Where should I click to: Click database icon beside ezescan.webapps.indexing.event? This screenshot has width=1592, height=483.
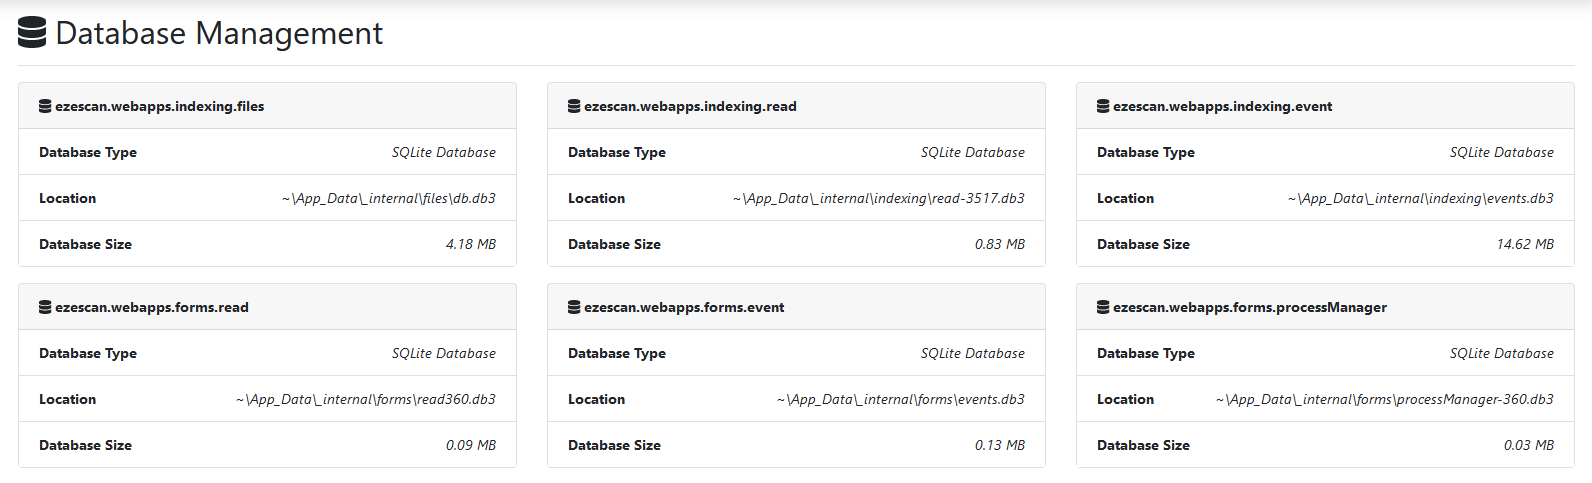(1103, 106)
